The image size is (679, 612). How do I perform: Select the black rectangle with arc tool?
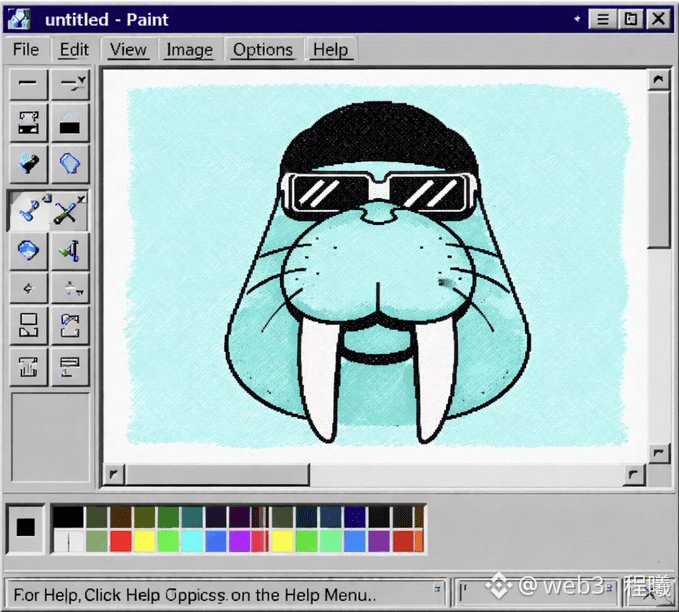pos(70,124)
